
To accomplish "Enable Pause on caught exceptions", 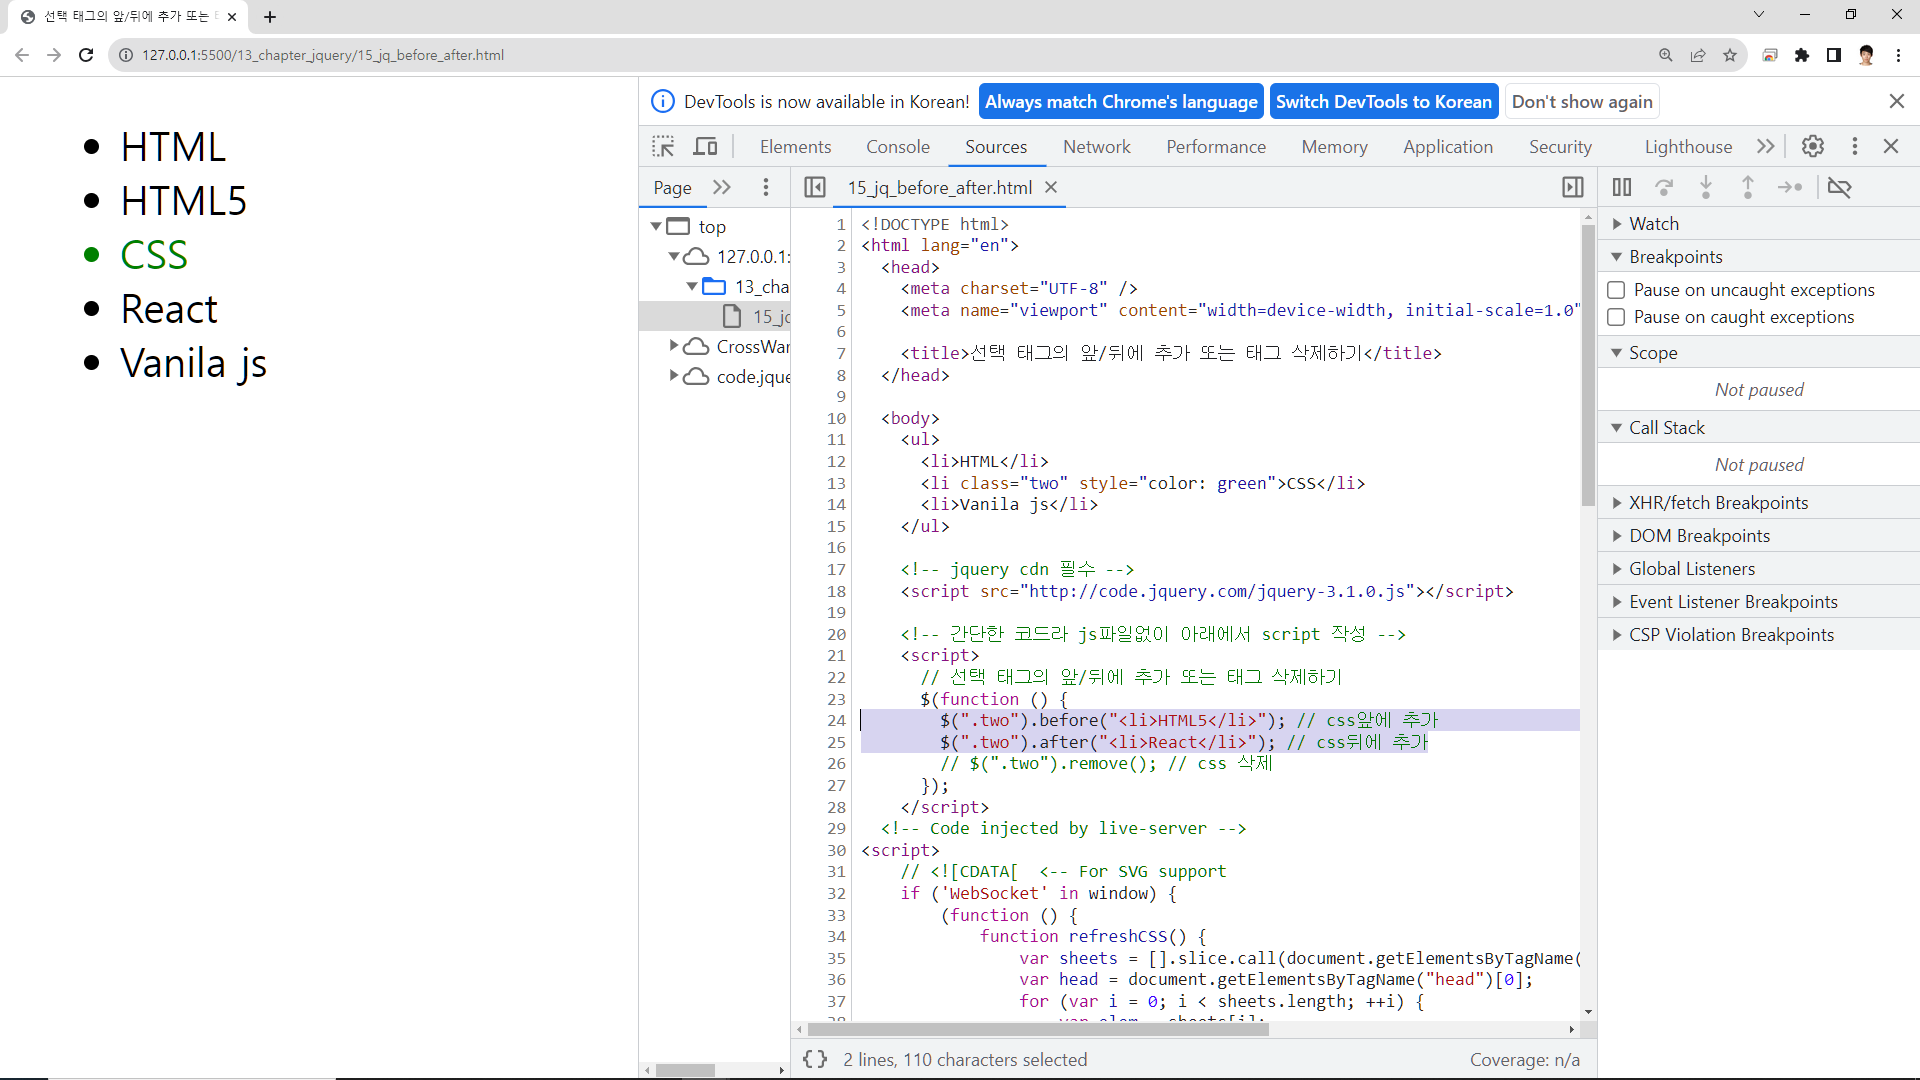I will (x=1616, y=317).
